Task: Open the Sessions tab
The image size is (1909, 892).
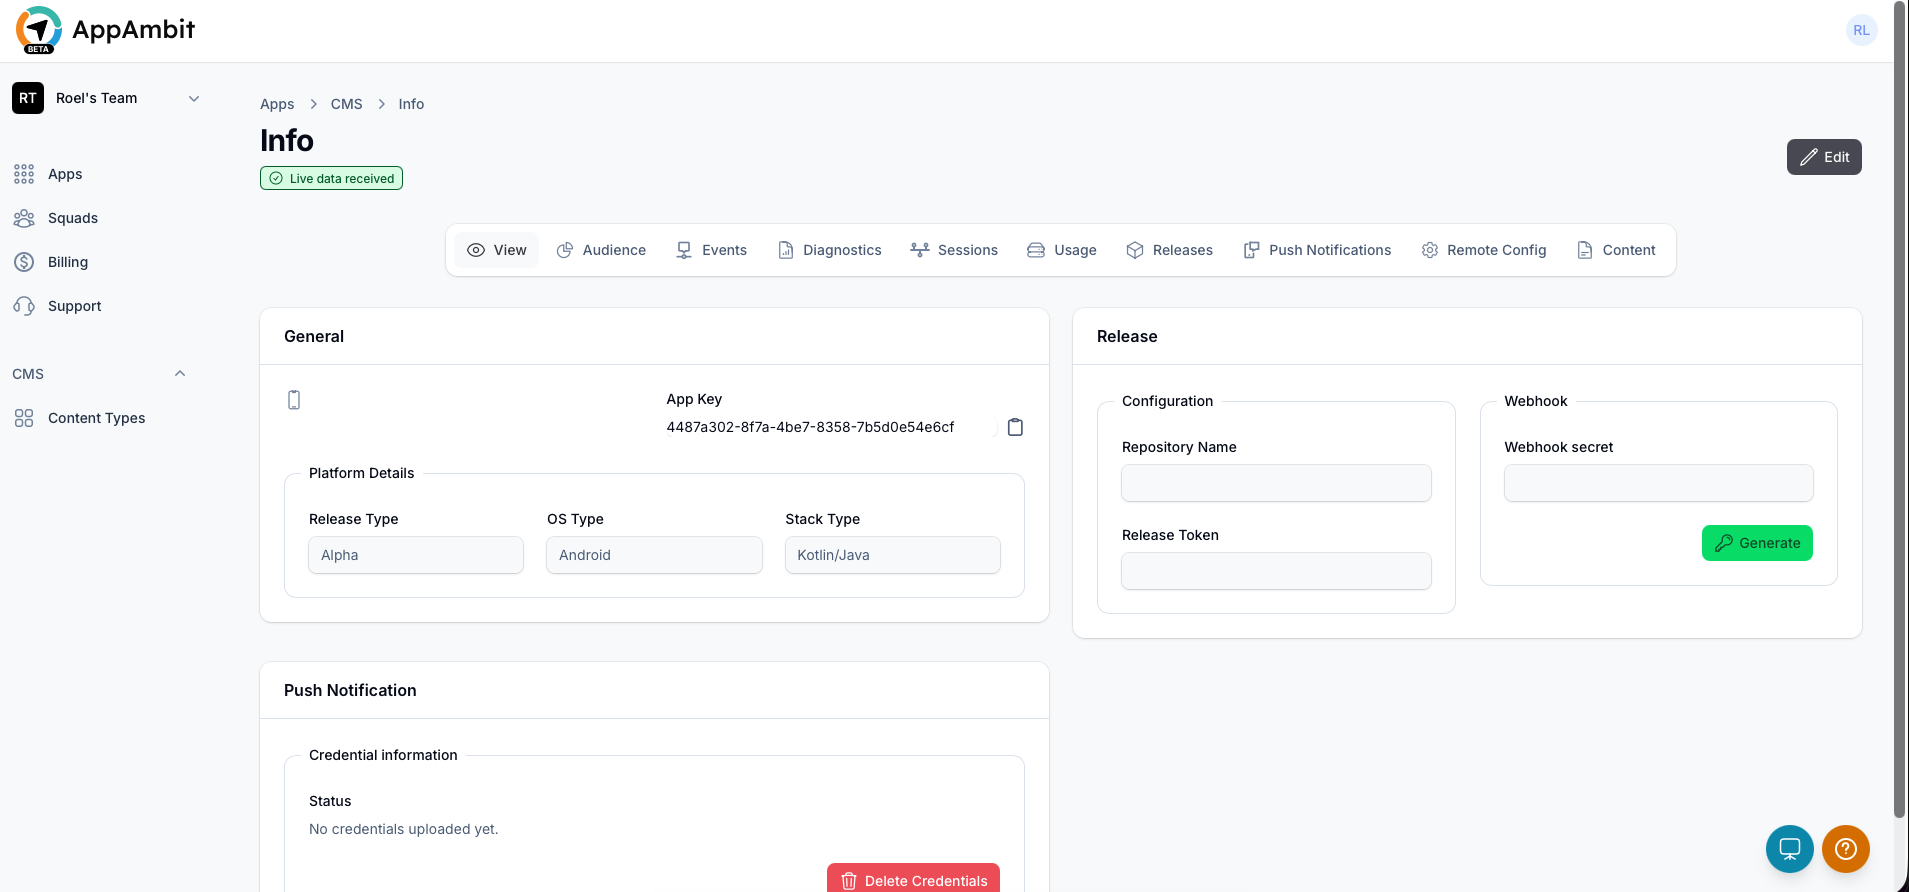Action: point(954,250)
